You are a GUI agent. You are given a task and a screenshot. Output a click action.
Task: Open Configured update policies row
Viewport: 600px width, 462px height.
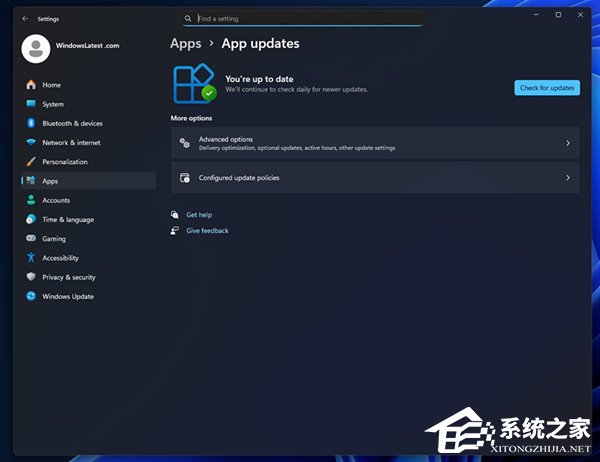tap(375, 178)
